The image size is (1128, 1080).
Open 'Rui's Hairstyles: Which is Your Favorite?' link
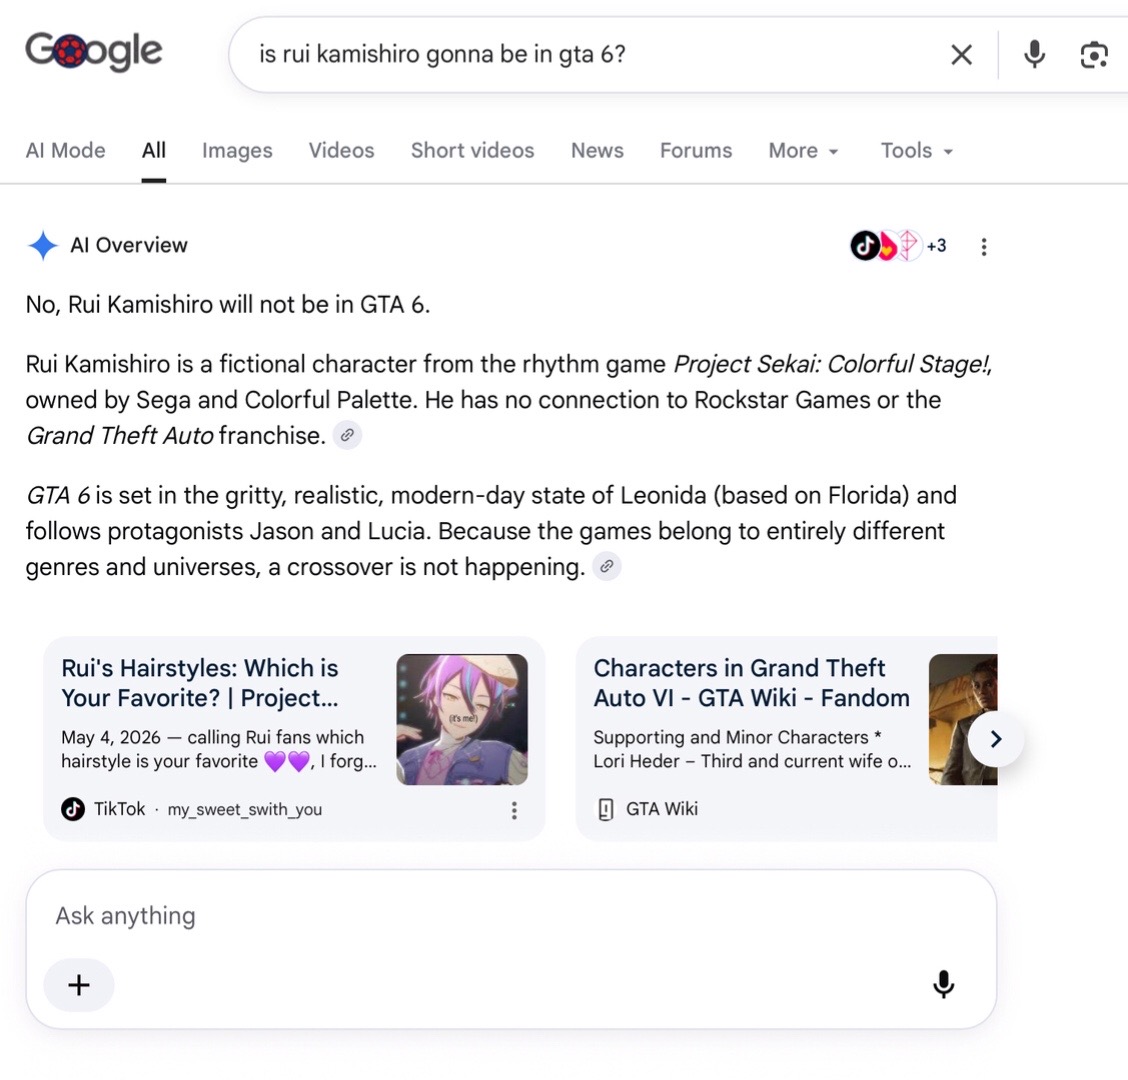(x=200, y=683)
